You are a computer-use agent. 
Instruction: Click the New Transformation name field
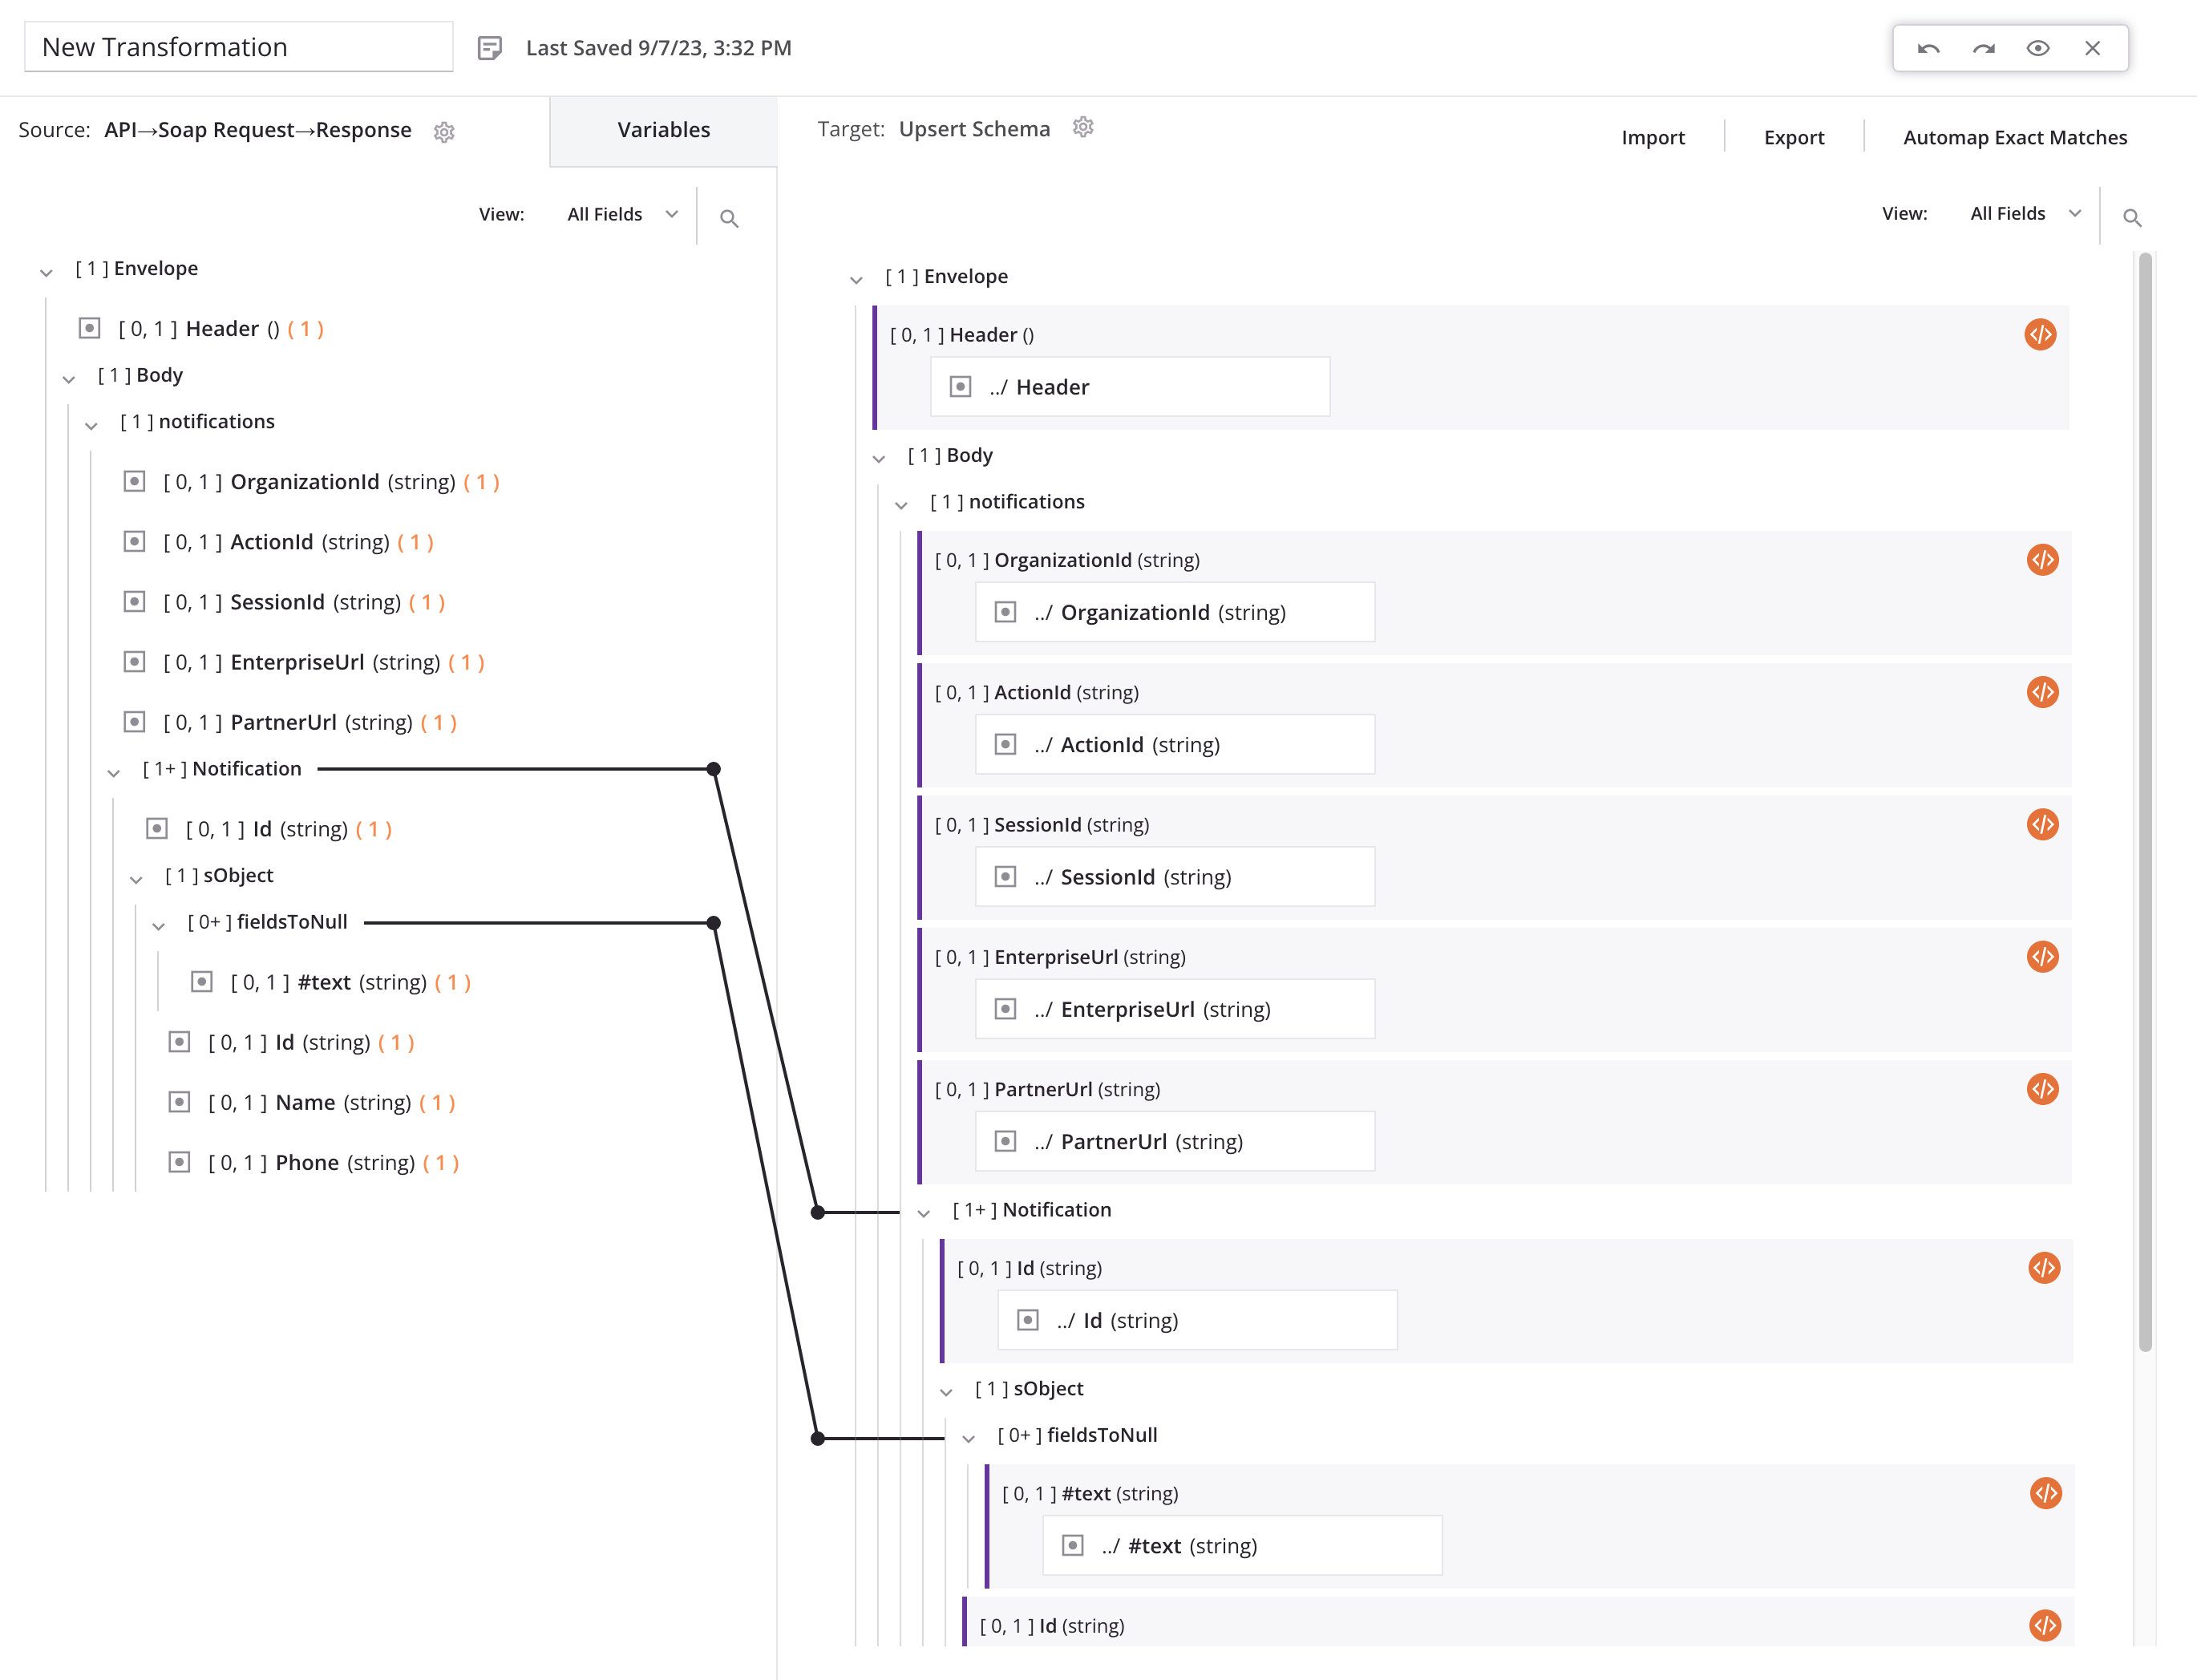tap(238, 47)
